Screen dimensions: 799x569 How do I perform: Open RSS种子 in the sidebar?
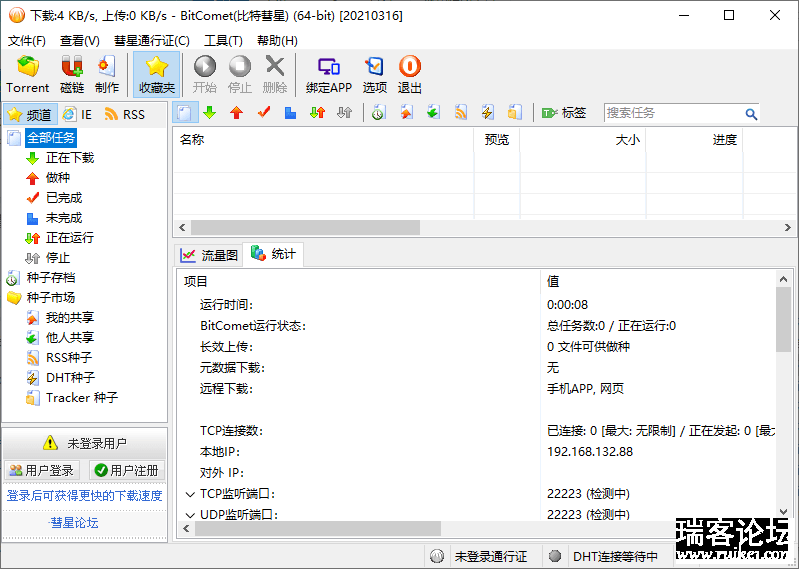coord(69,358)
